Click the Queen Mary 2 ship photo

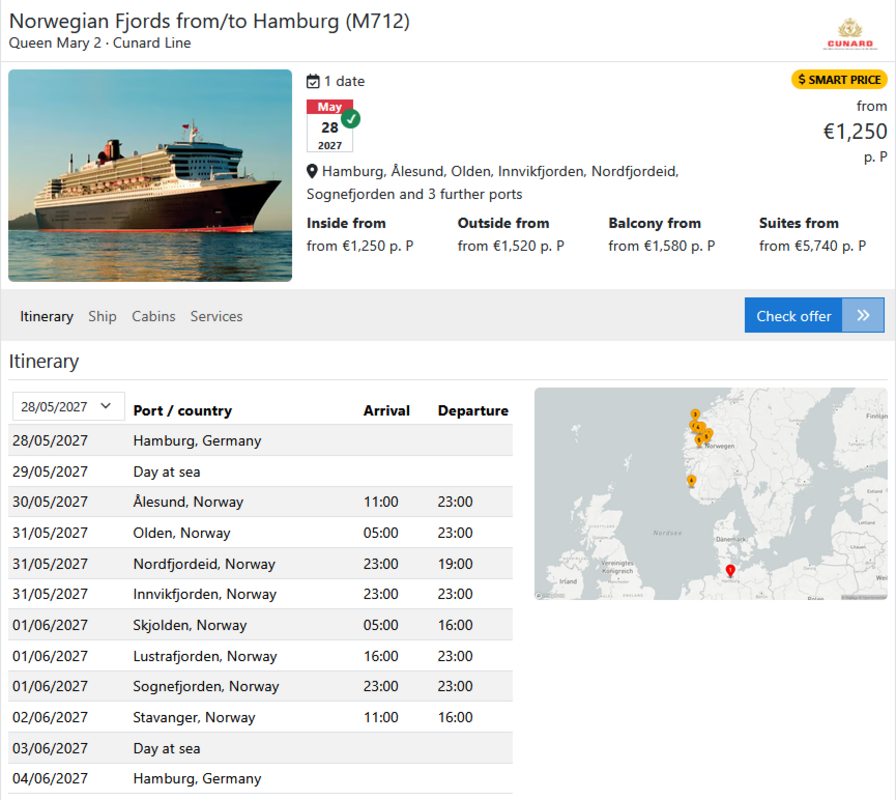tap(150, 175)
